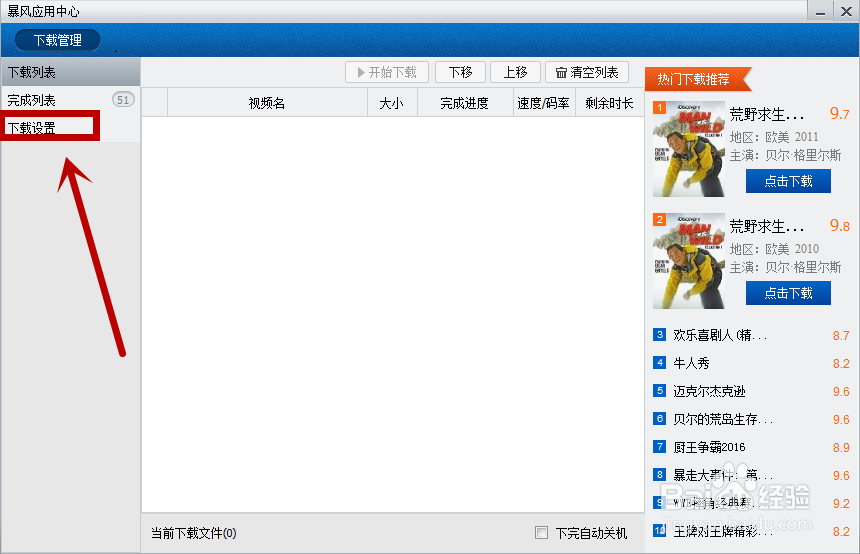
Task: Click the rank 7 number badge
Action: pos(659,446)
